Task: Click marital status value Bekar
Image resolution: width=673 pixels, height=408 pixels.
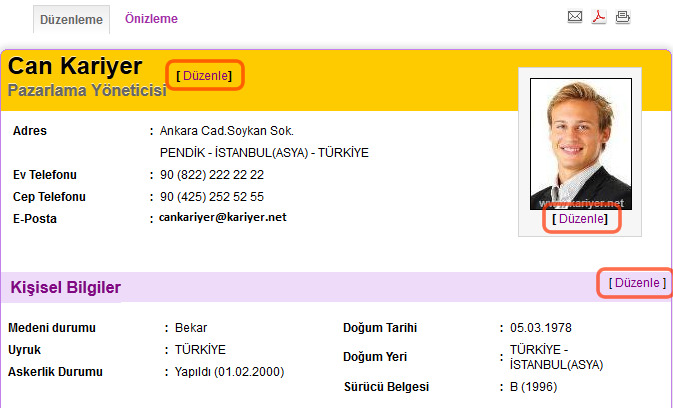Action: click(191, 328)
